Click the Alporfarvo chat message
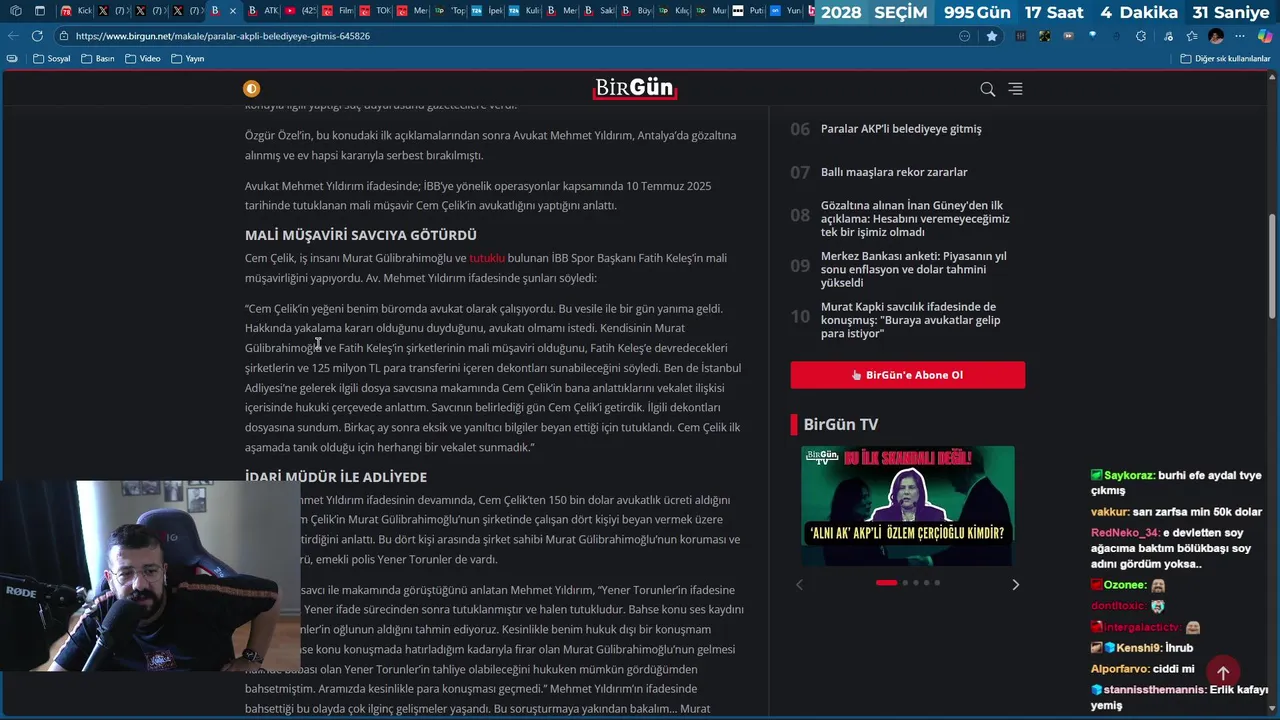 (x=1142, y=669)
